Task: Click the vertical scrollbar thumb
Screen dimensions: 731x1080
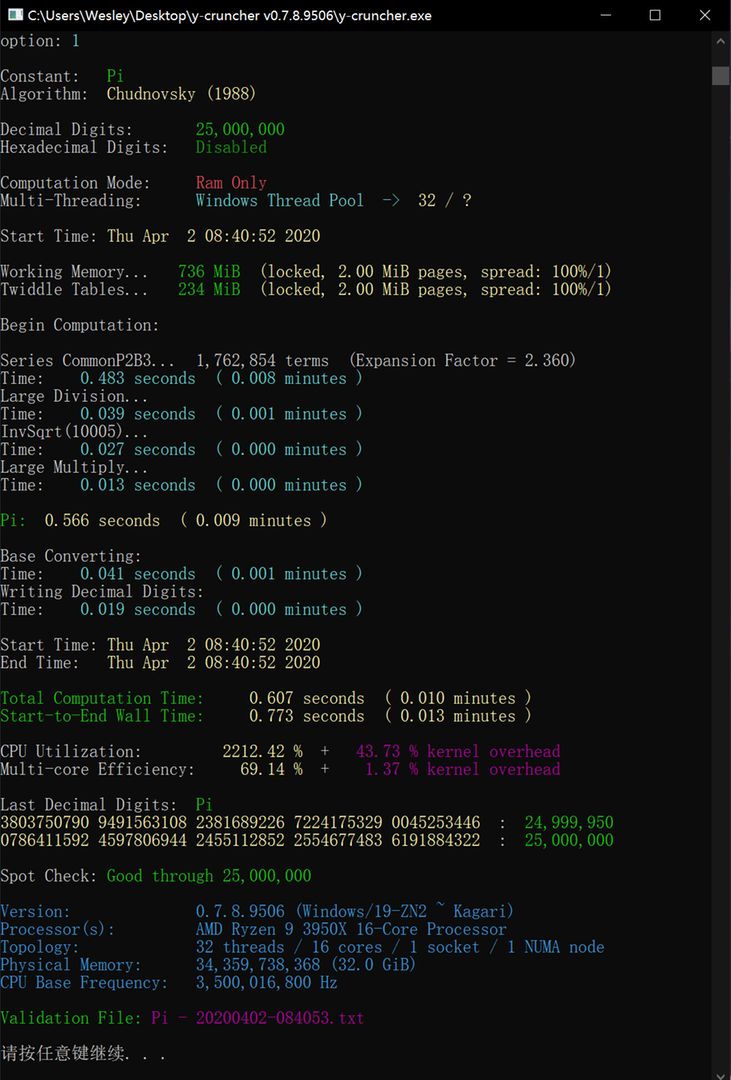Action: [721, 76]
